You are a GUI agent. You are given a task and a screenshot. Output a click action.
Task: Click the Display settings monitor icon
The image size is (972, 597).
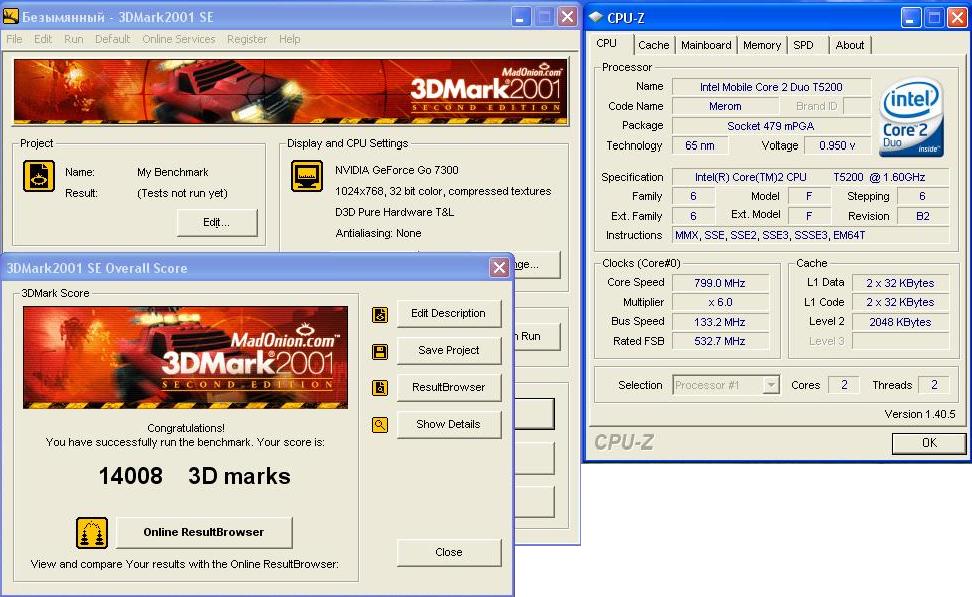307,176
